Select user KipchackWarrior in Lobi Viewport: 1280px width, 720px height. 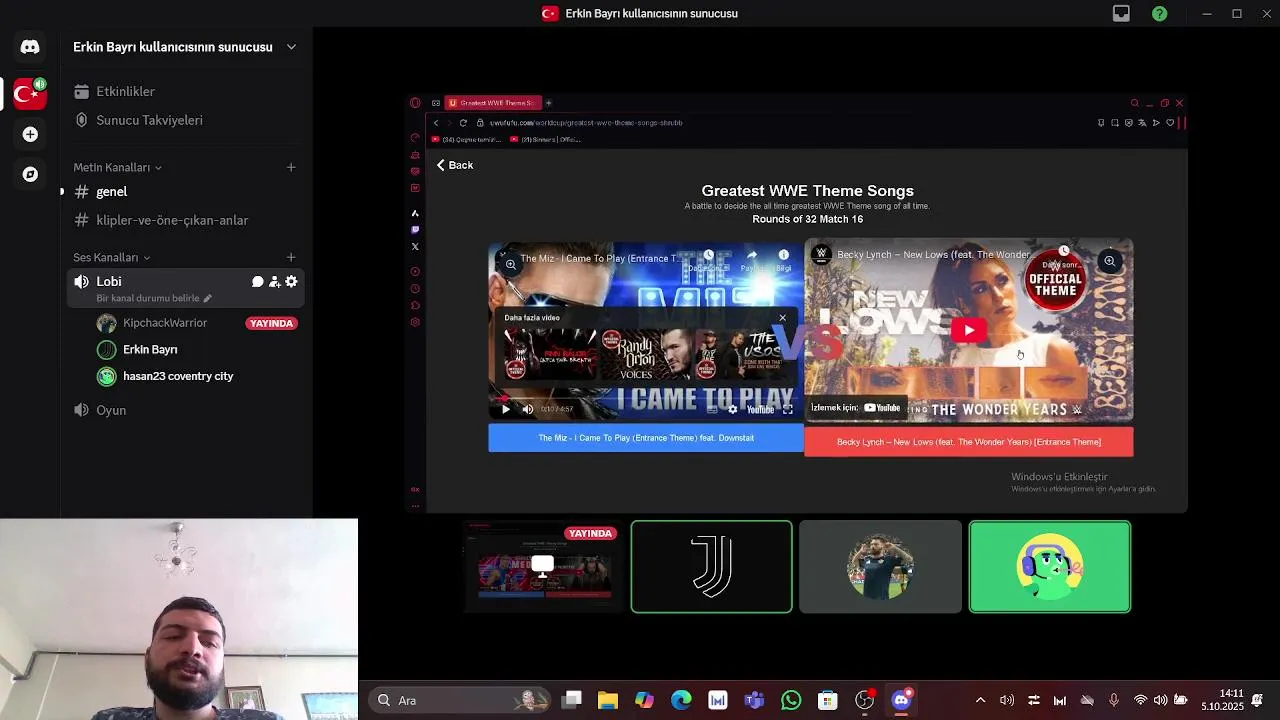pos(165,323)
